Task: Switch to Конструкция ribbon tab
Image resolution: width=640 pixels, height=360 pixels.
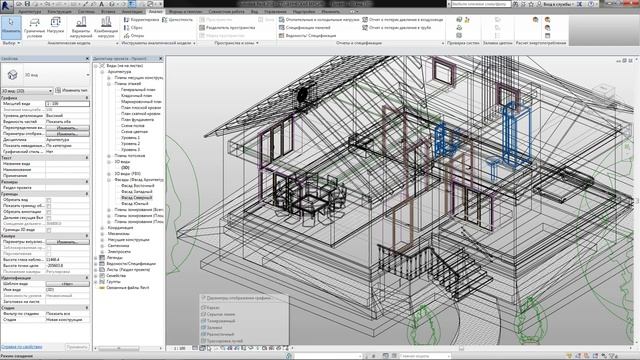Action: tap(59, 11)
